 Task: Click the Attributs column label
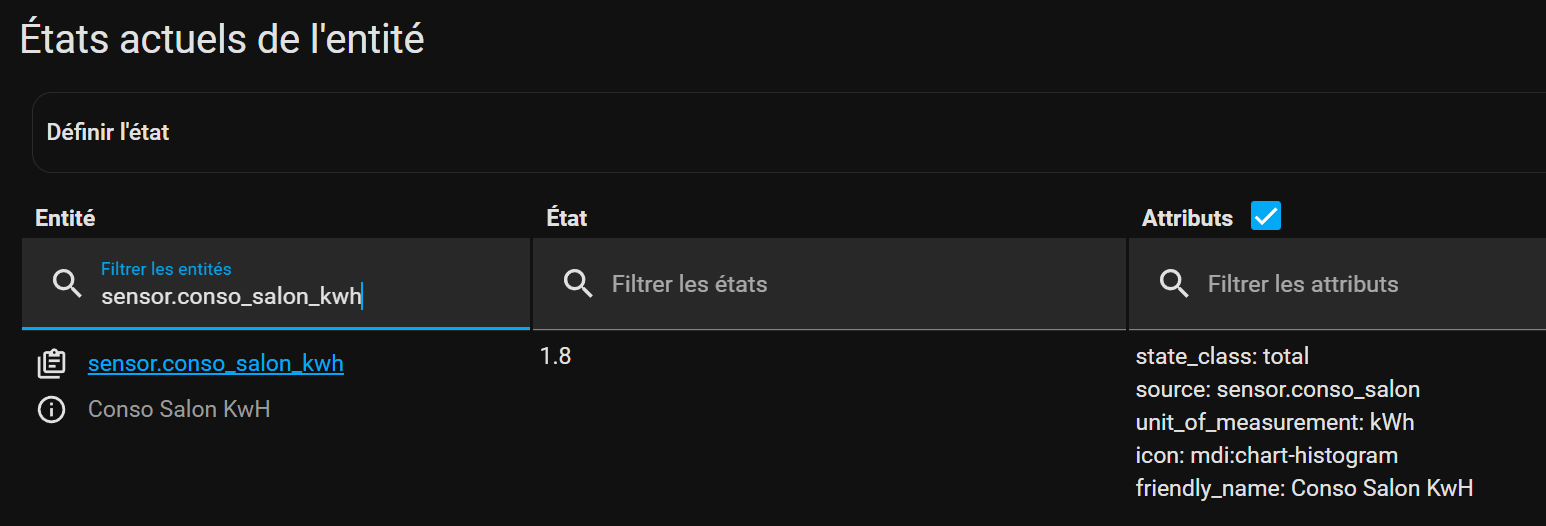point(1187,218)
